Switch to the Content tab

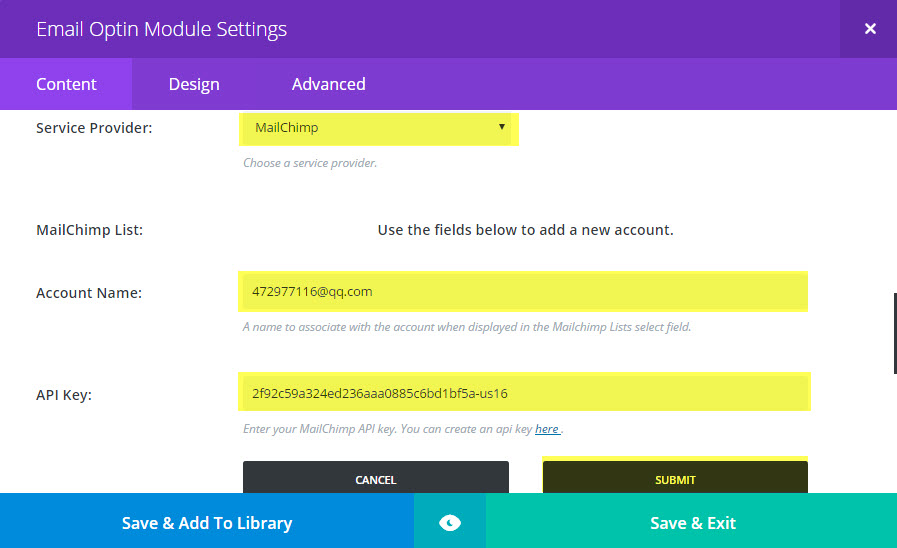coord(66,84)
